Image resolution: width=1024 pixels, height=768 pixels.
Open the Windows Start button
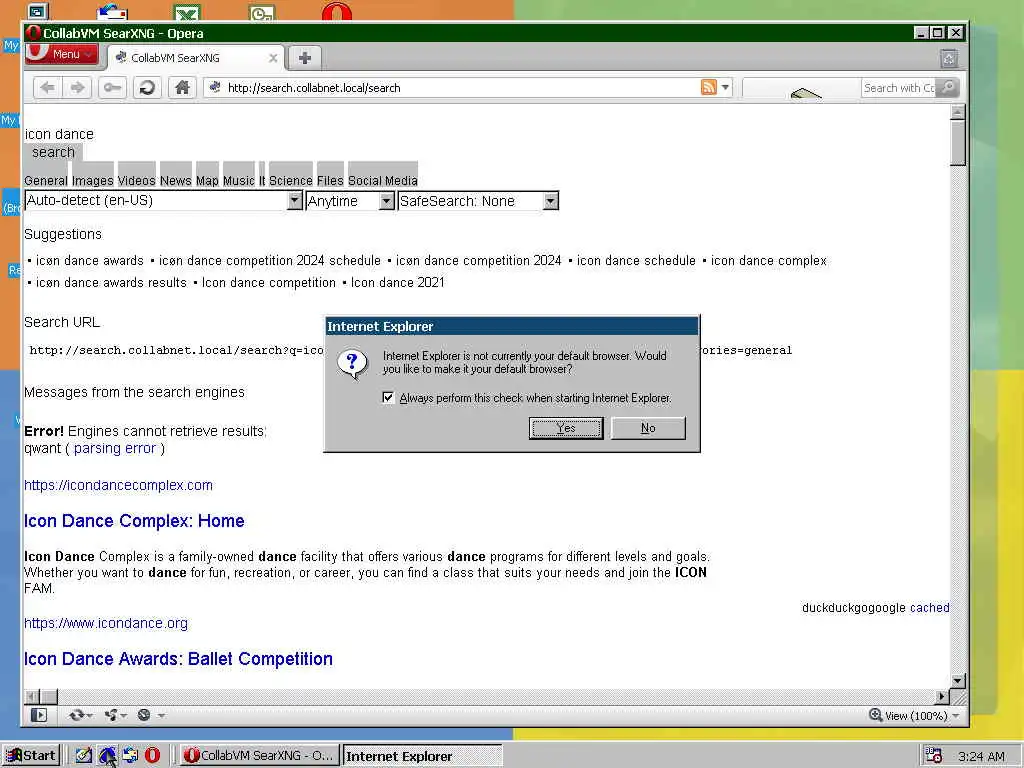pos(31,756)
